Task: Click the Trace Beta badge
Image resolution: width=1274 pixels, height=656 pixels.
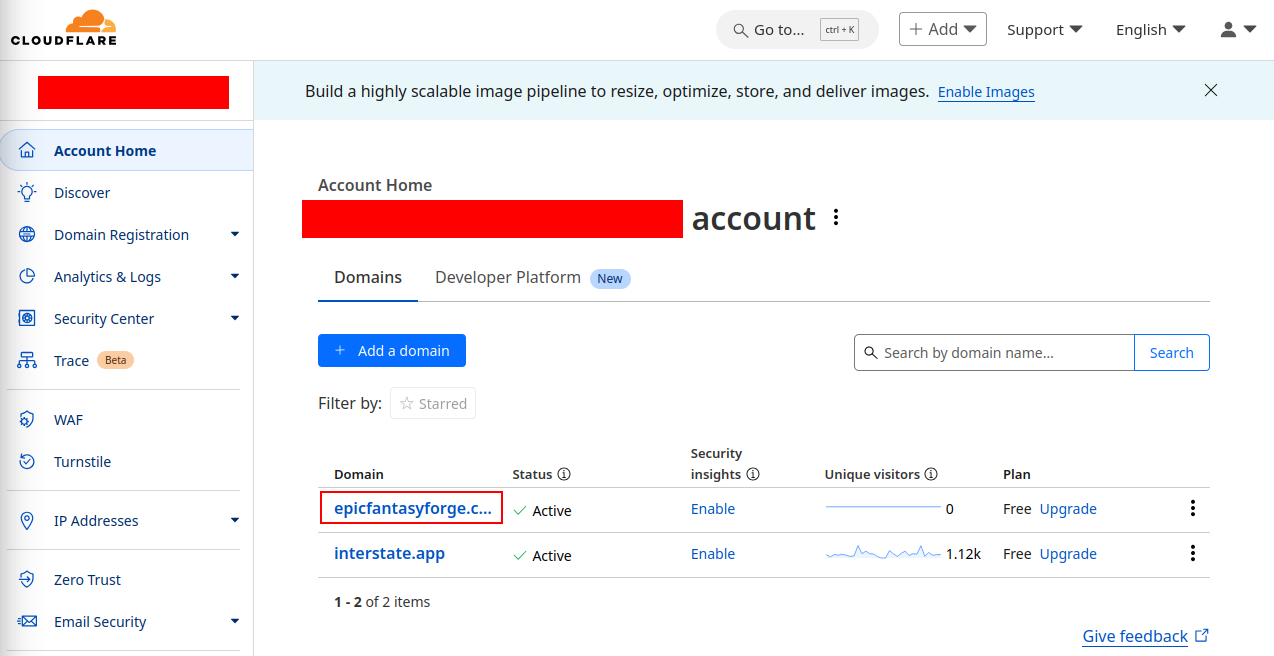Action: 115,360
